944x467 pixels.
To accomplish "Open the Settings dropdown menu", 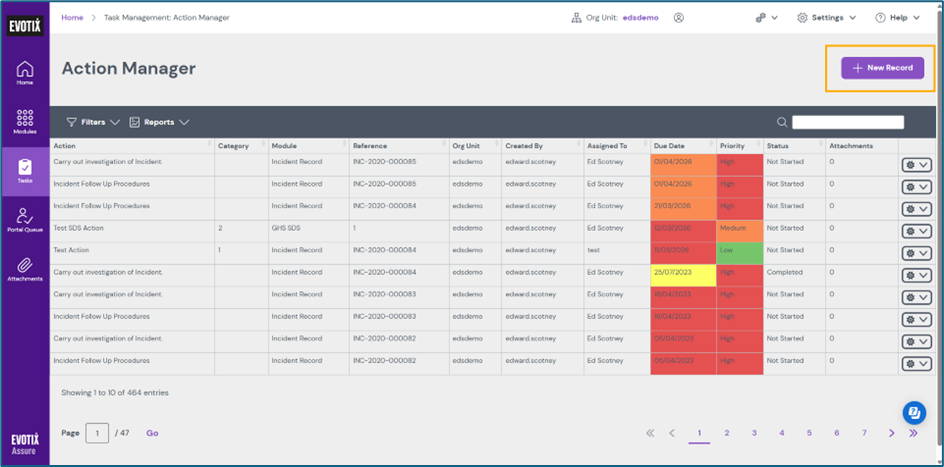I will (x=826, y=18).
